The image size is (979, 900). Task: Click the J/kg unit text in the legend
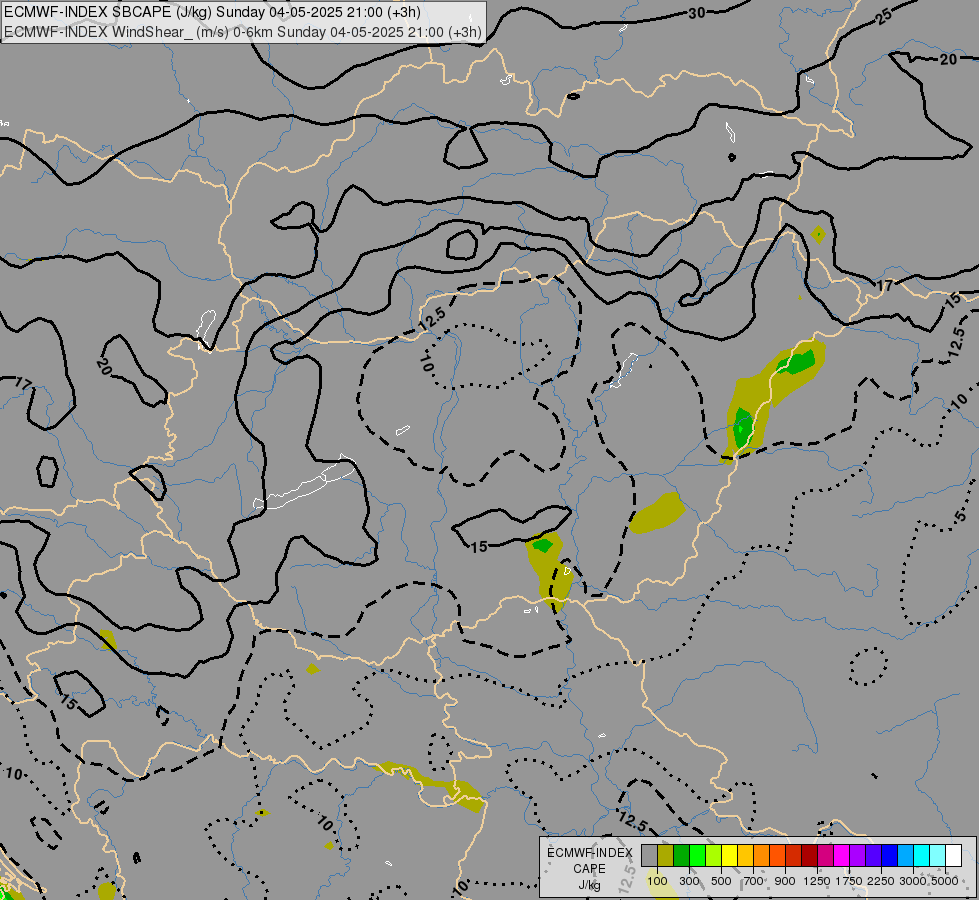pos(589,885)
